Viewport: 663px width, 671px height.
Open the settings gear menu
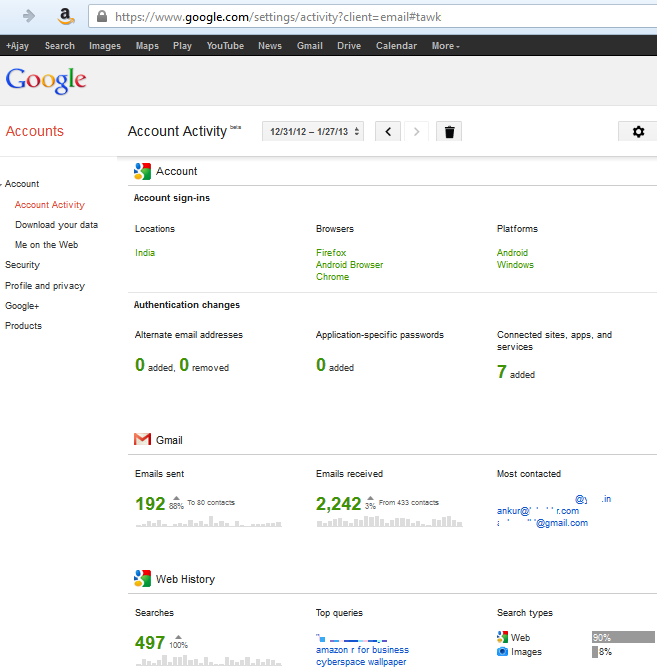[x=638, y=132]
